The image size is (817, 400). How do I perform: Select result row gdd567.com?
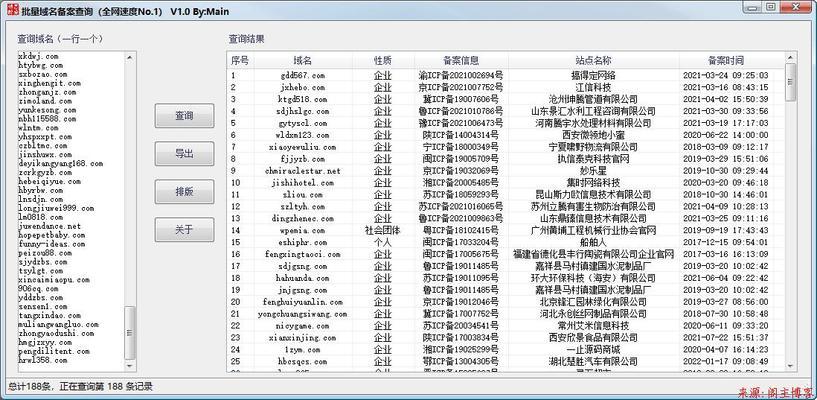(302, 75)
